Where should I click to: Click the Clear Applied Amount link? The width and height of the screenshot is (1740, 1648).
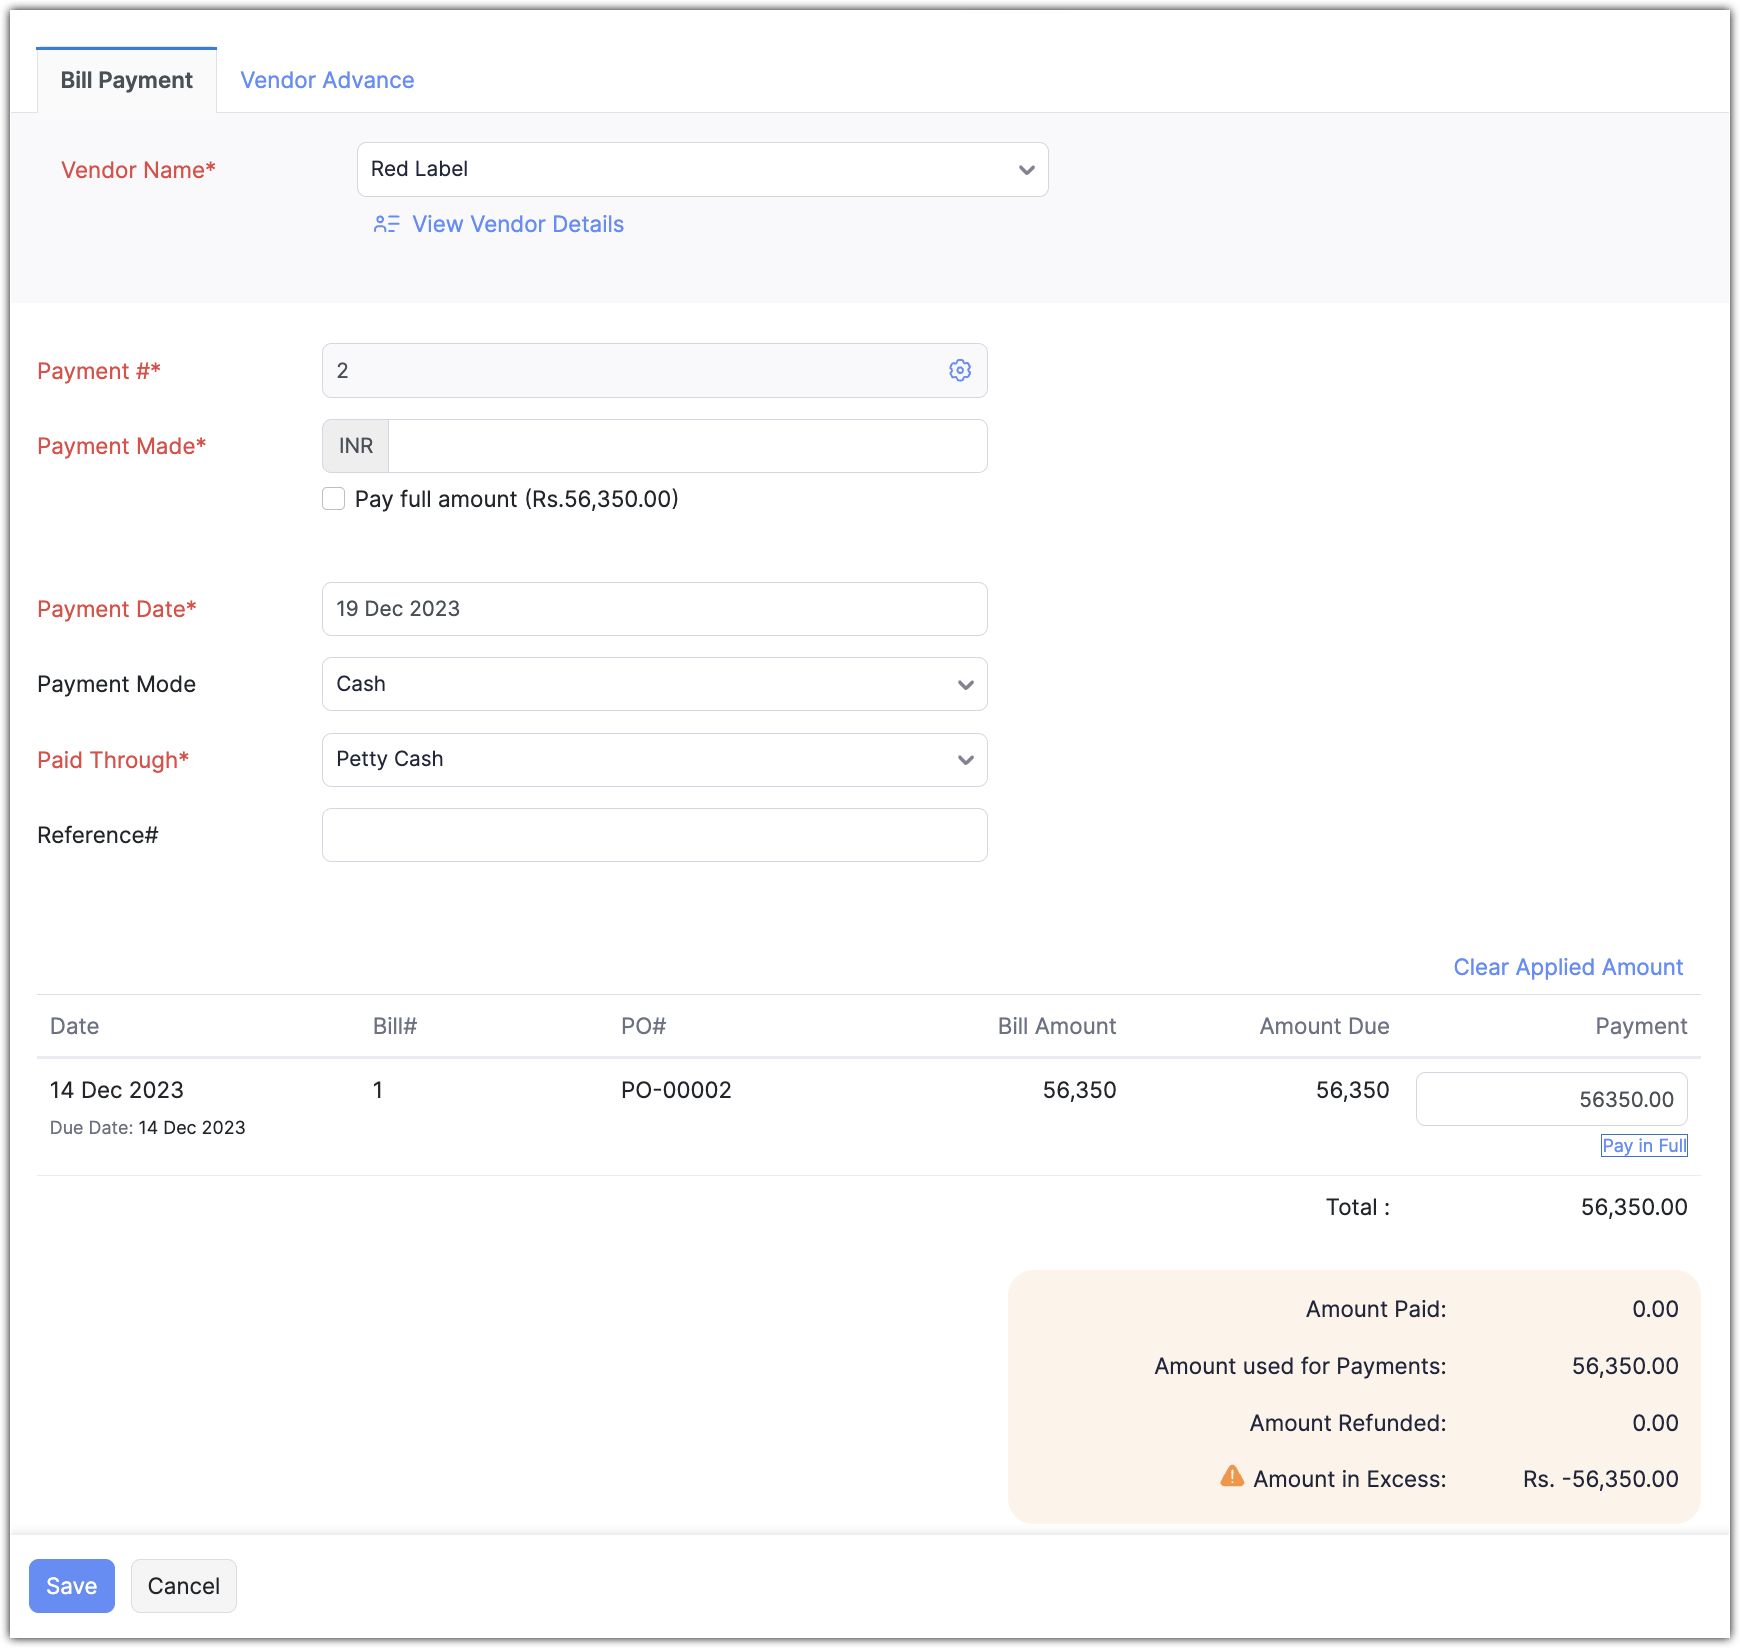pos(1567,967)
